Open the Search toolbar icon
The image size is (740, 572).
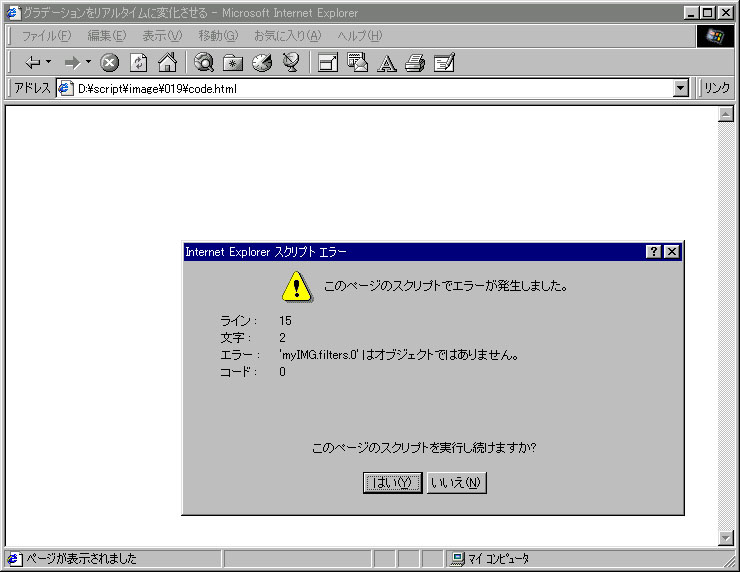pos(204,62)
